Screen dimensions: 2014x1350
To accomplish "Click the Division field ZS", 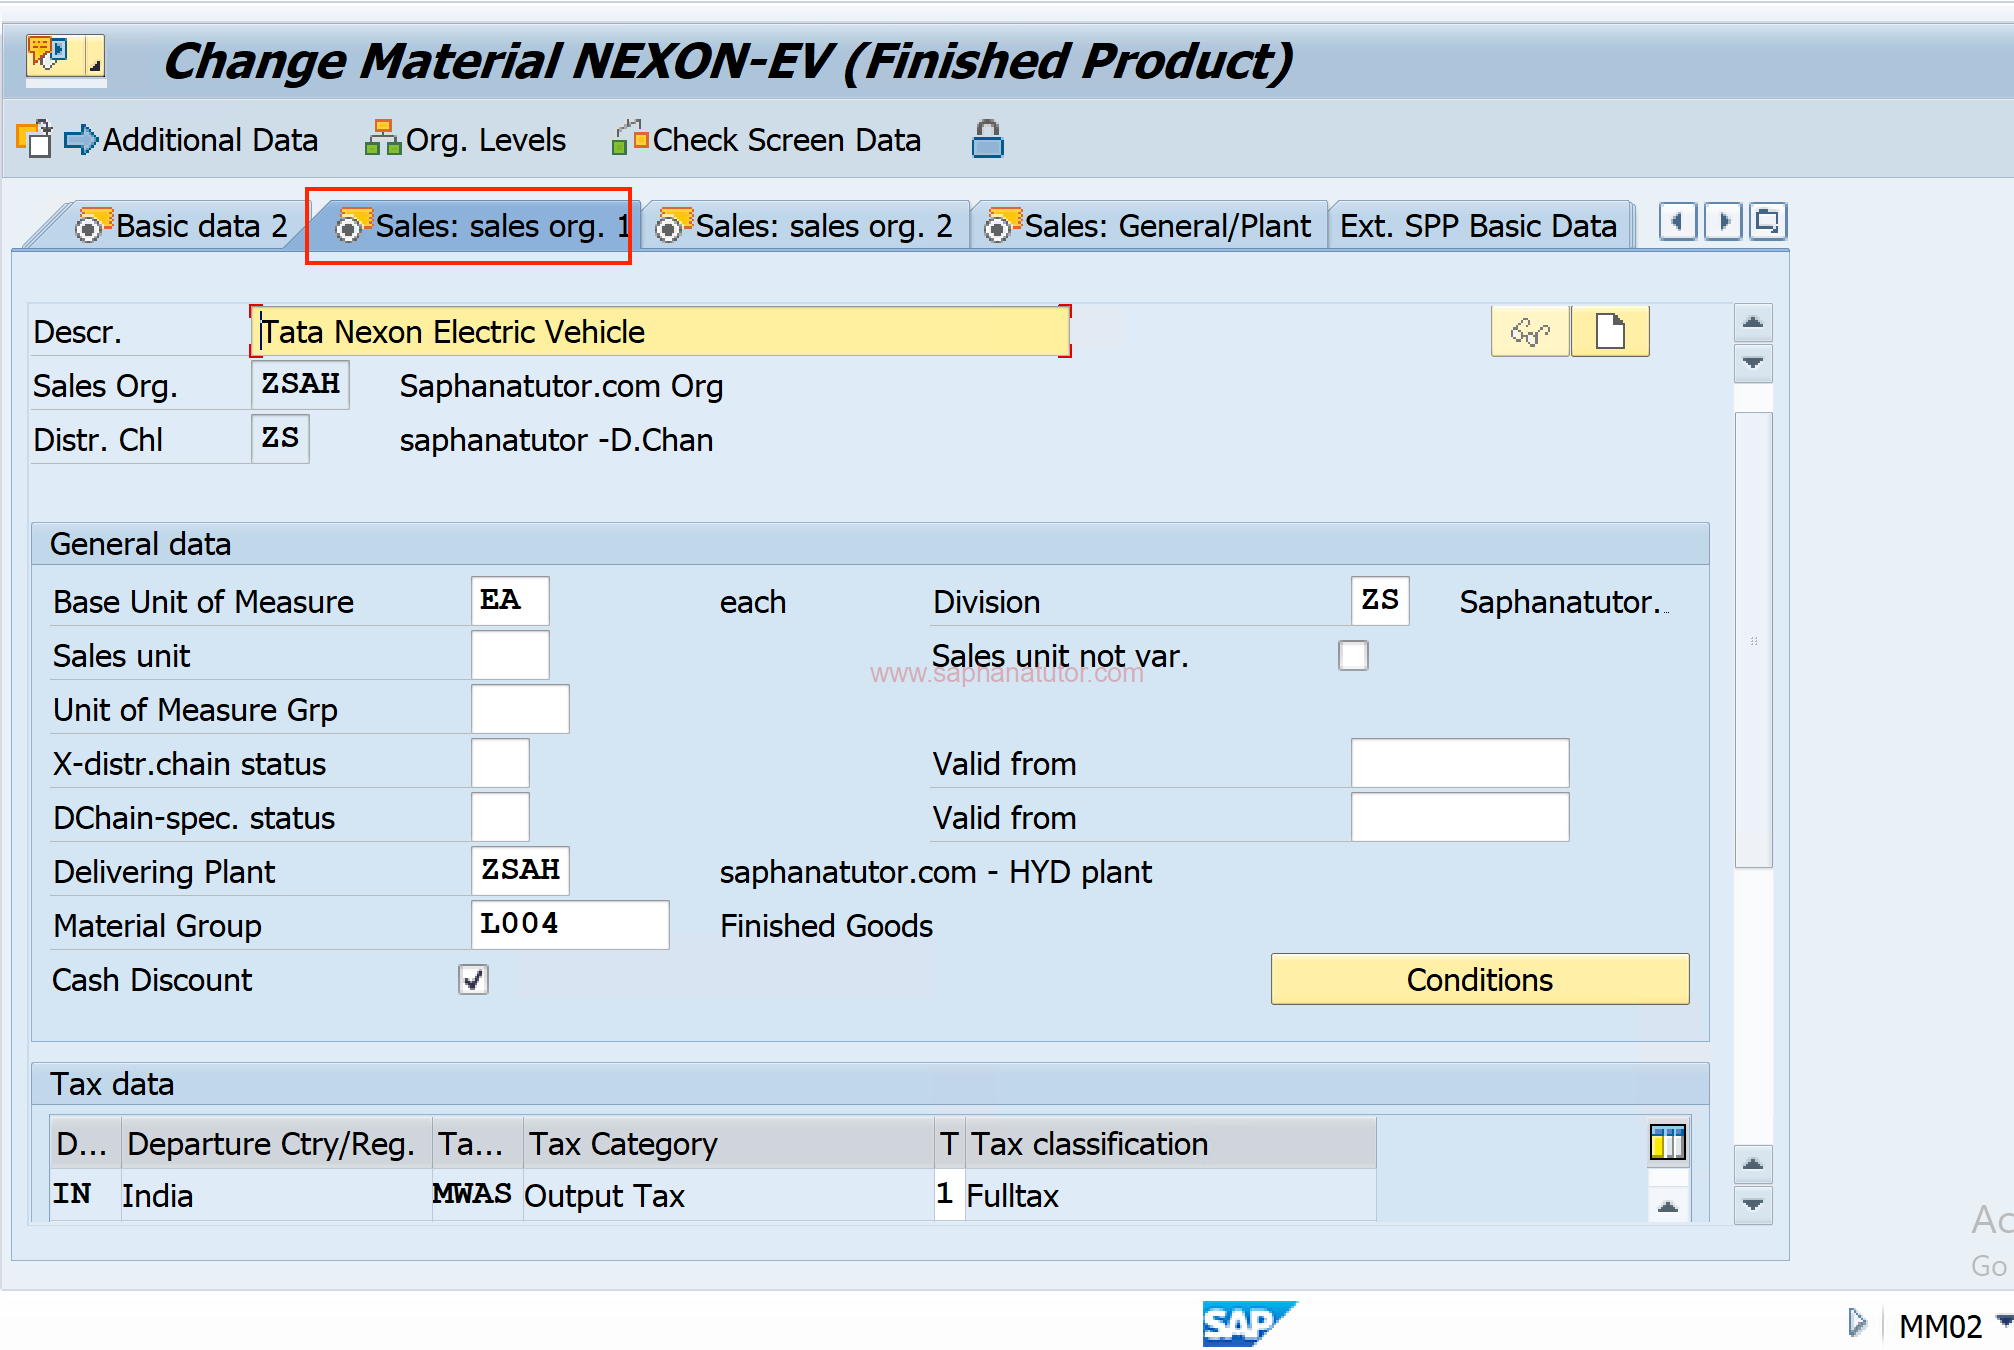I will (x=1380, y=601).
